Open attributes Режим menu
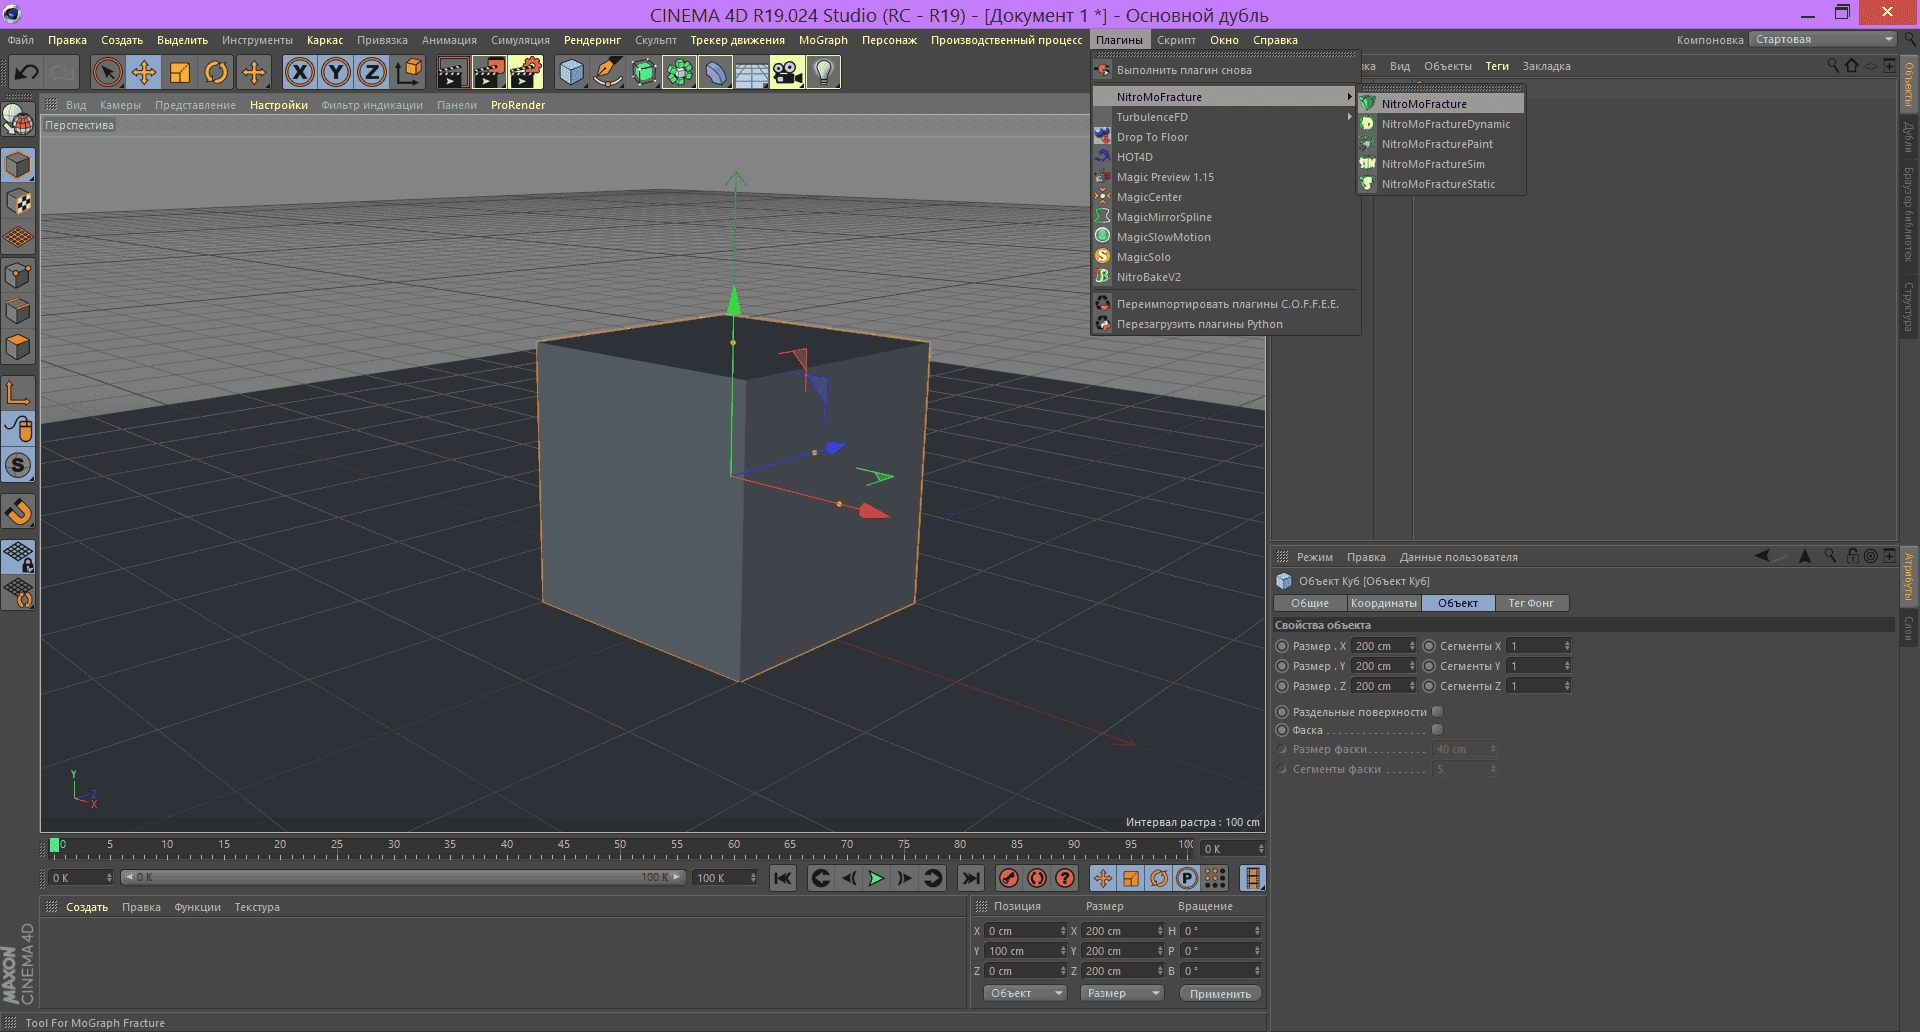This screenshot has width=1920, height=1032. [1314, 557]
